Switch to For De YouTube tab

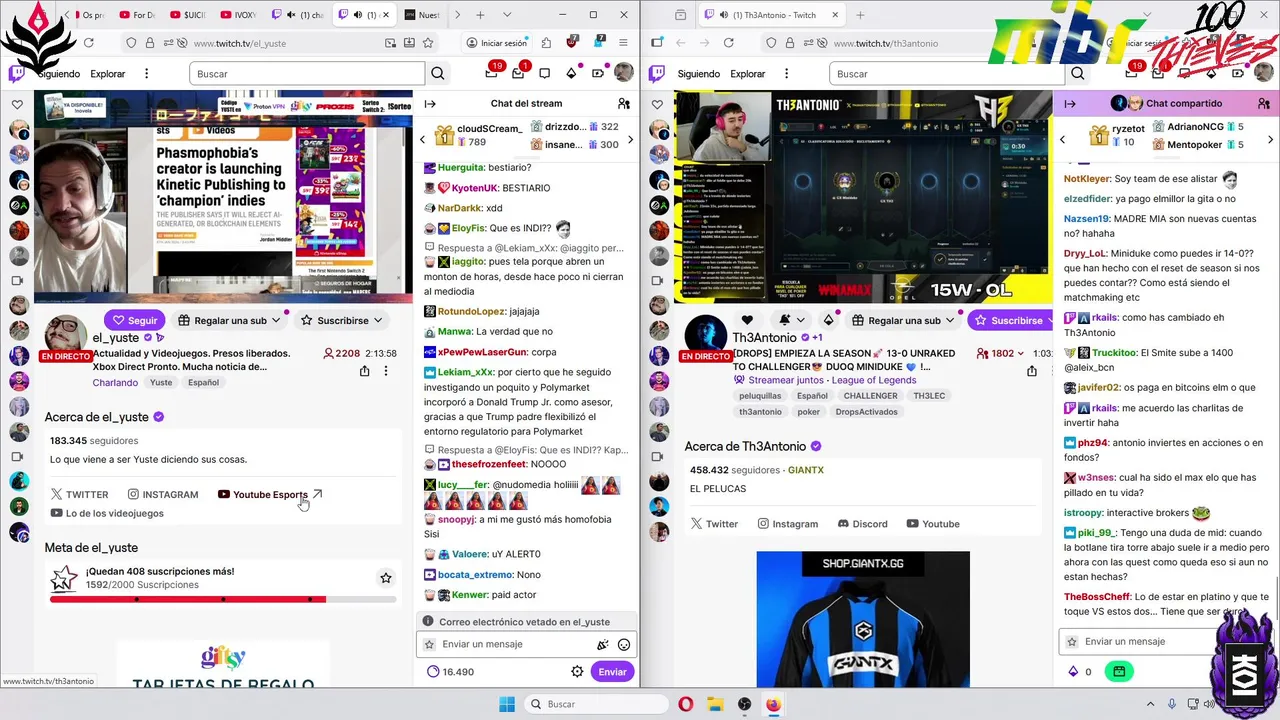click(x=137, y=15)
